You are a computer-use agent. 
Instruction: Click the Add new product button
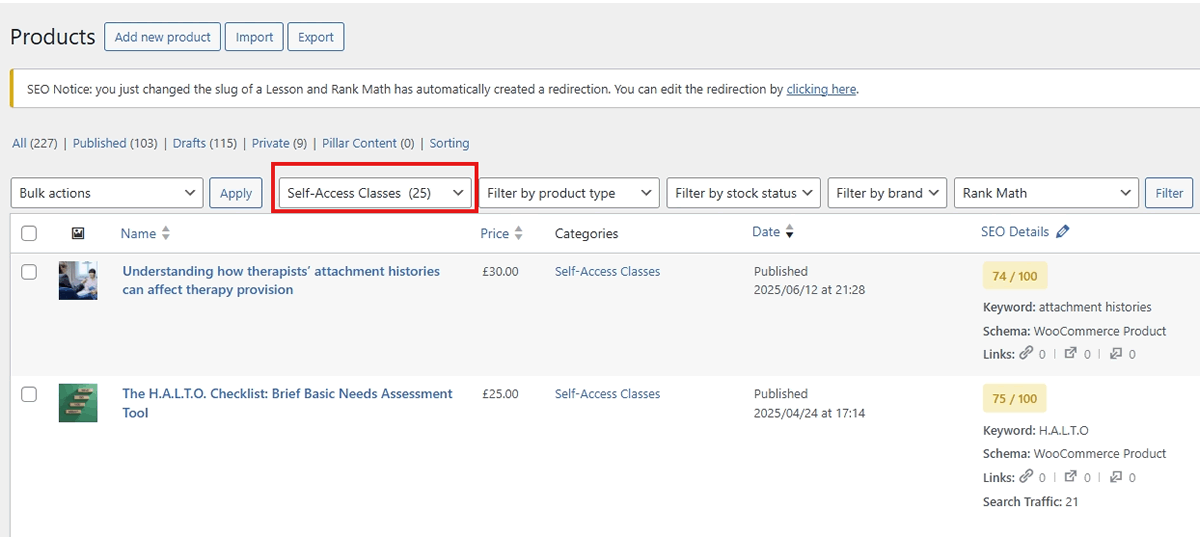162,37
